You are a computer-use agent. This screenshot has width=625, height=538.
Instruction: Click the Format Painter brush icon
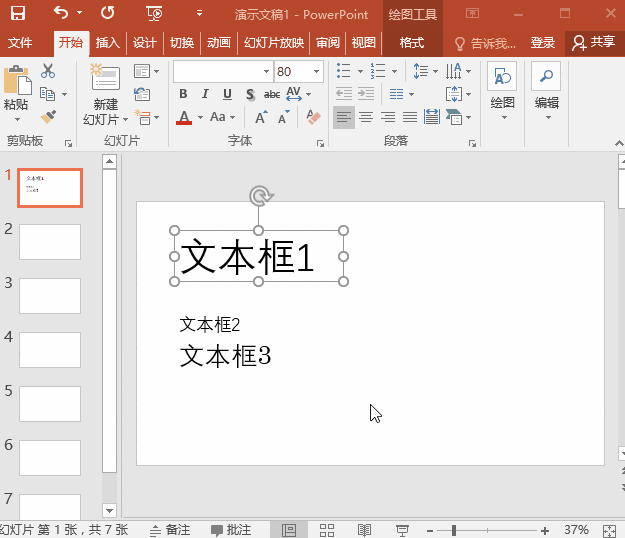coord(48,117)
